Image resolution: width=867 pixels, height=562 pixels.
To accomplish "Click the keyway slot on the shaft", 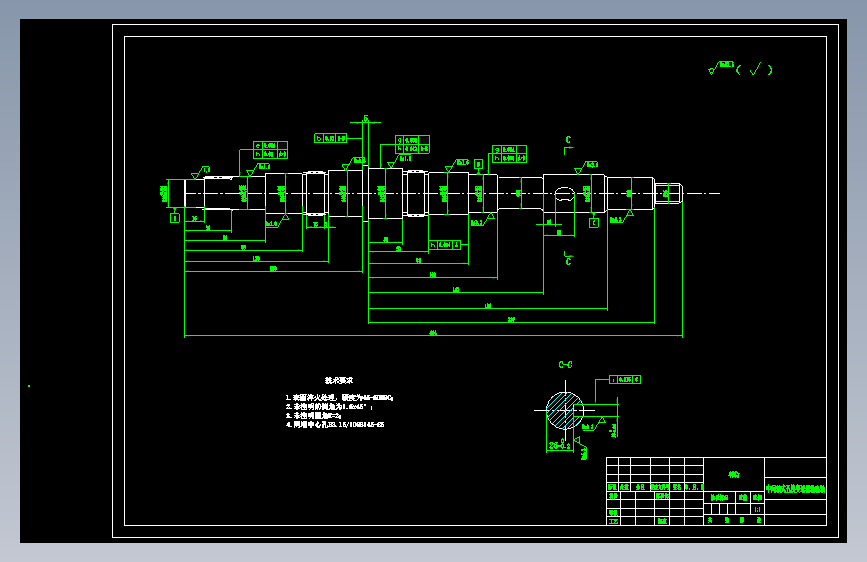I will [565, 194].
